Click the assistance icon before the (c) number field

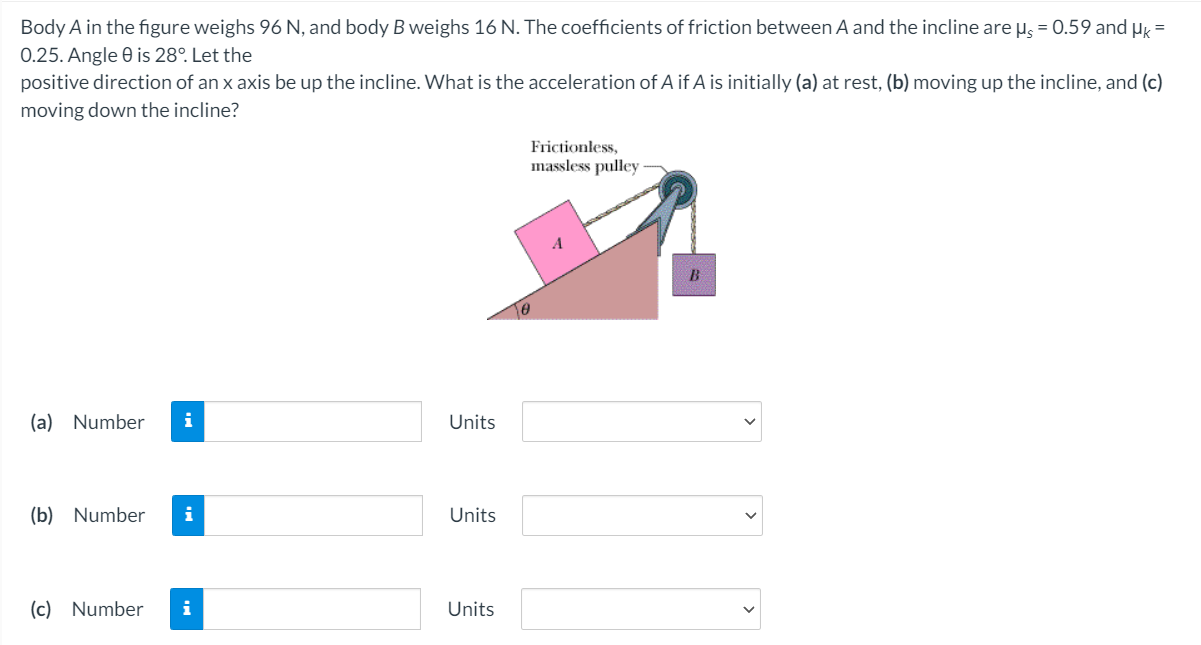(188, 608)
